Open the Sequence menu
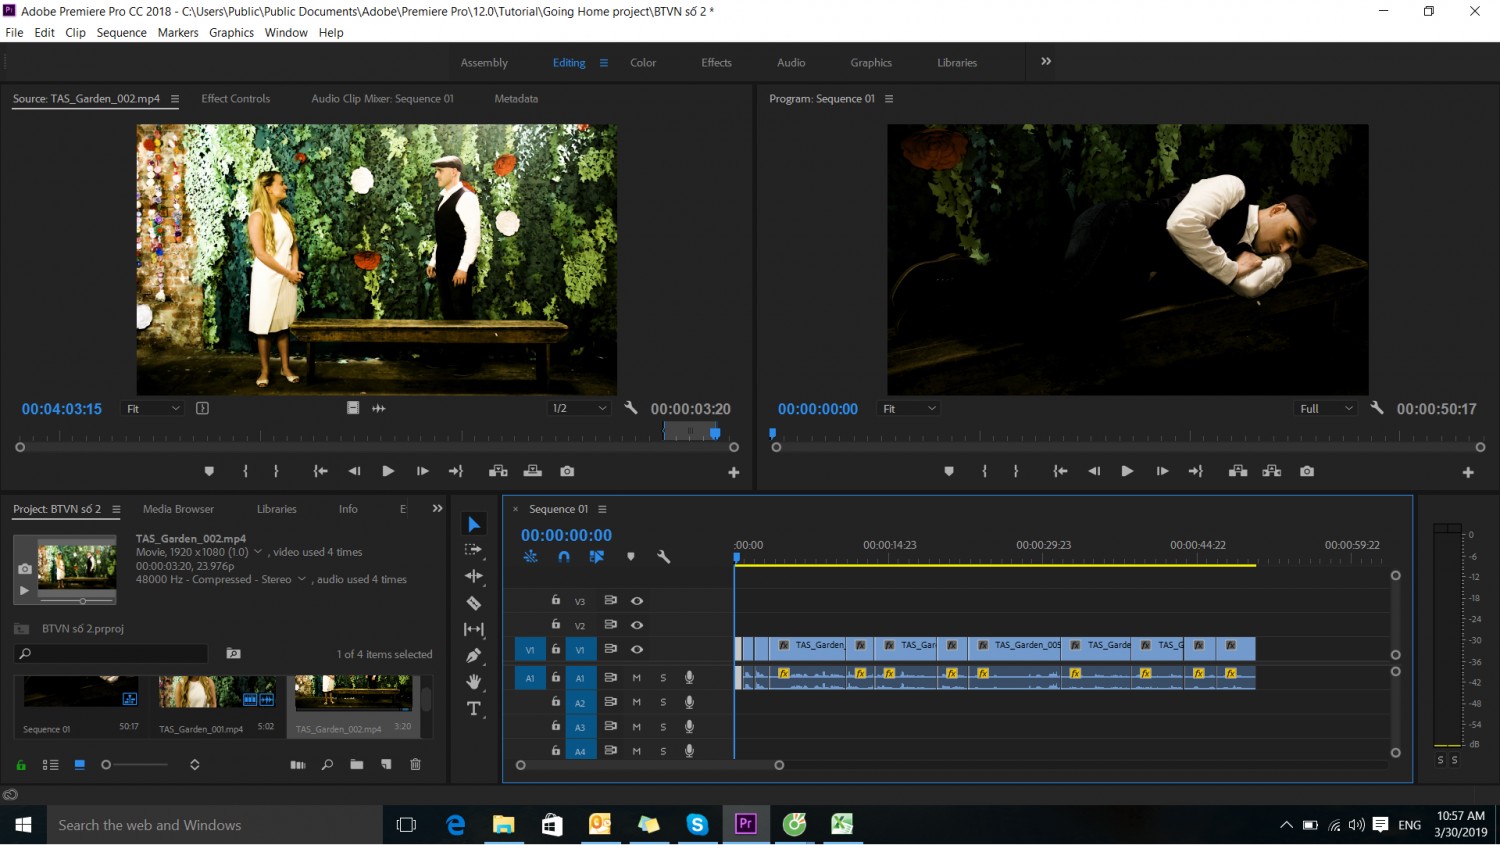The height and width of the screenshot is (845, 1500). pyautogui.click(x=122, y=33)
